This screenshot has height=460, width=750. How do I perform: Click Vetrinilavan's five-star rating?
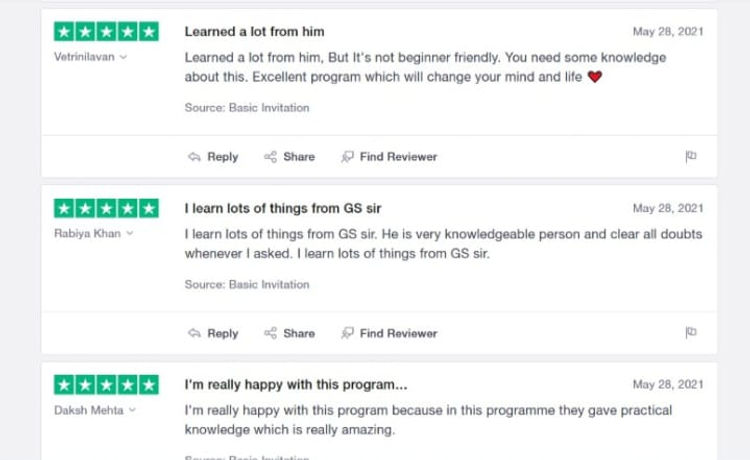[106, 32]
